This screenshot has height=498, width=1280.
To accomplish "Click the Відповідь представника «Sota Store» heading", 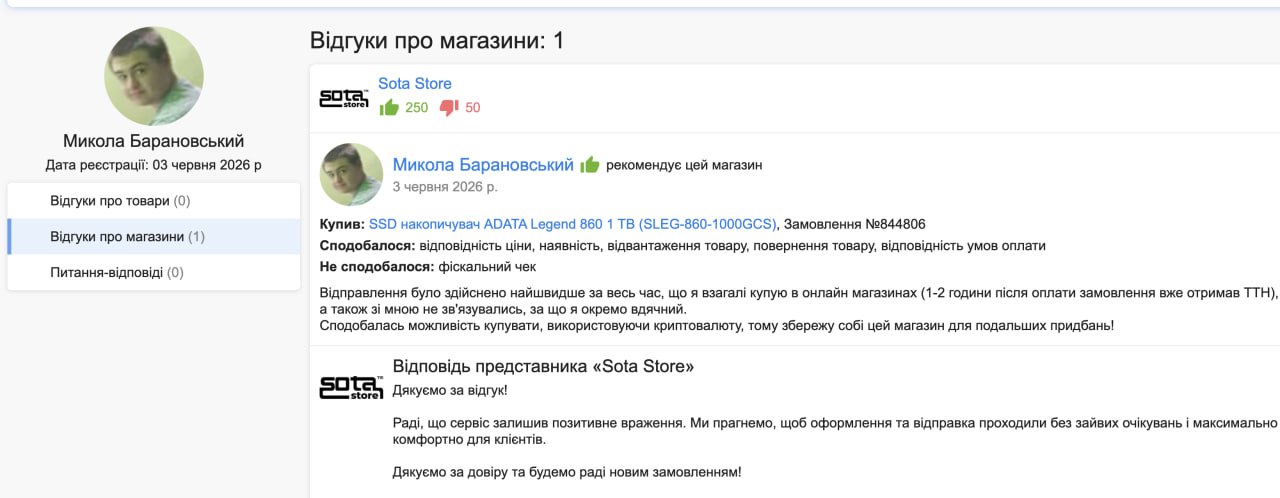I will (x=544, y=367).
